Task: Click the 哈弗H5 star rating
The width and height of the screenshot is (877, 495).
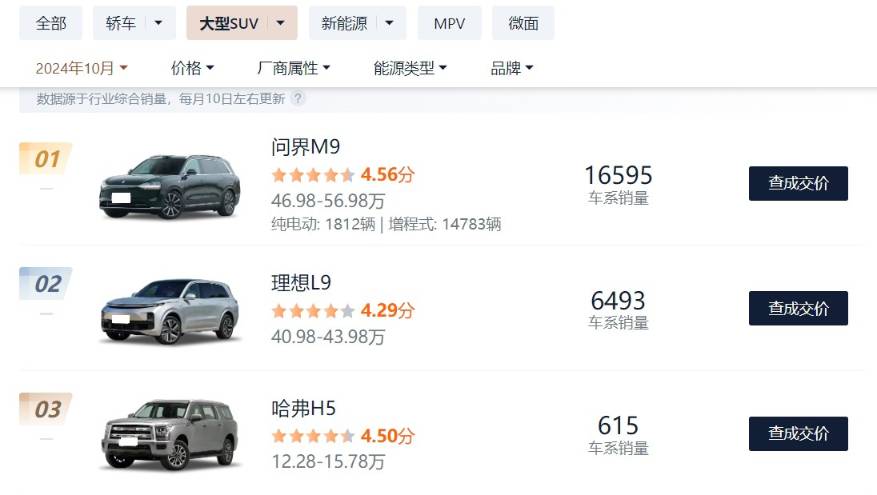Action: click(x=313, y=436)
